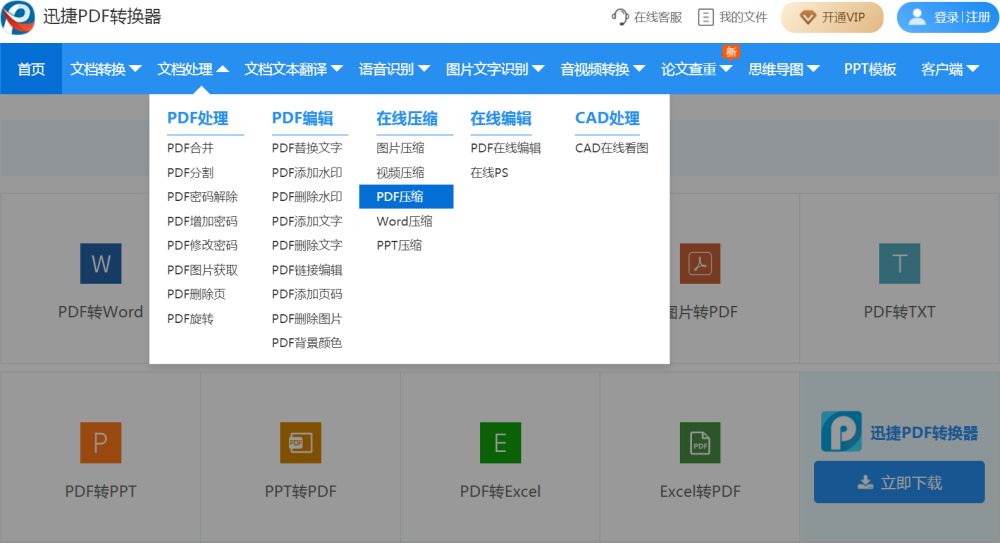Click the 在线压缩 column heading

click(x=407, y=118)
